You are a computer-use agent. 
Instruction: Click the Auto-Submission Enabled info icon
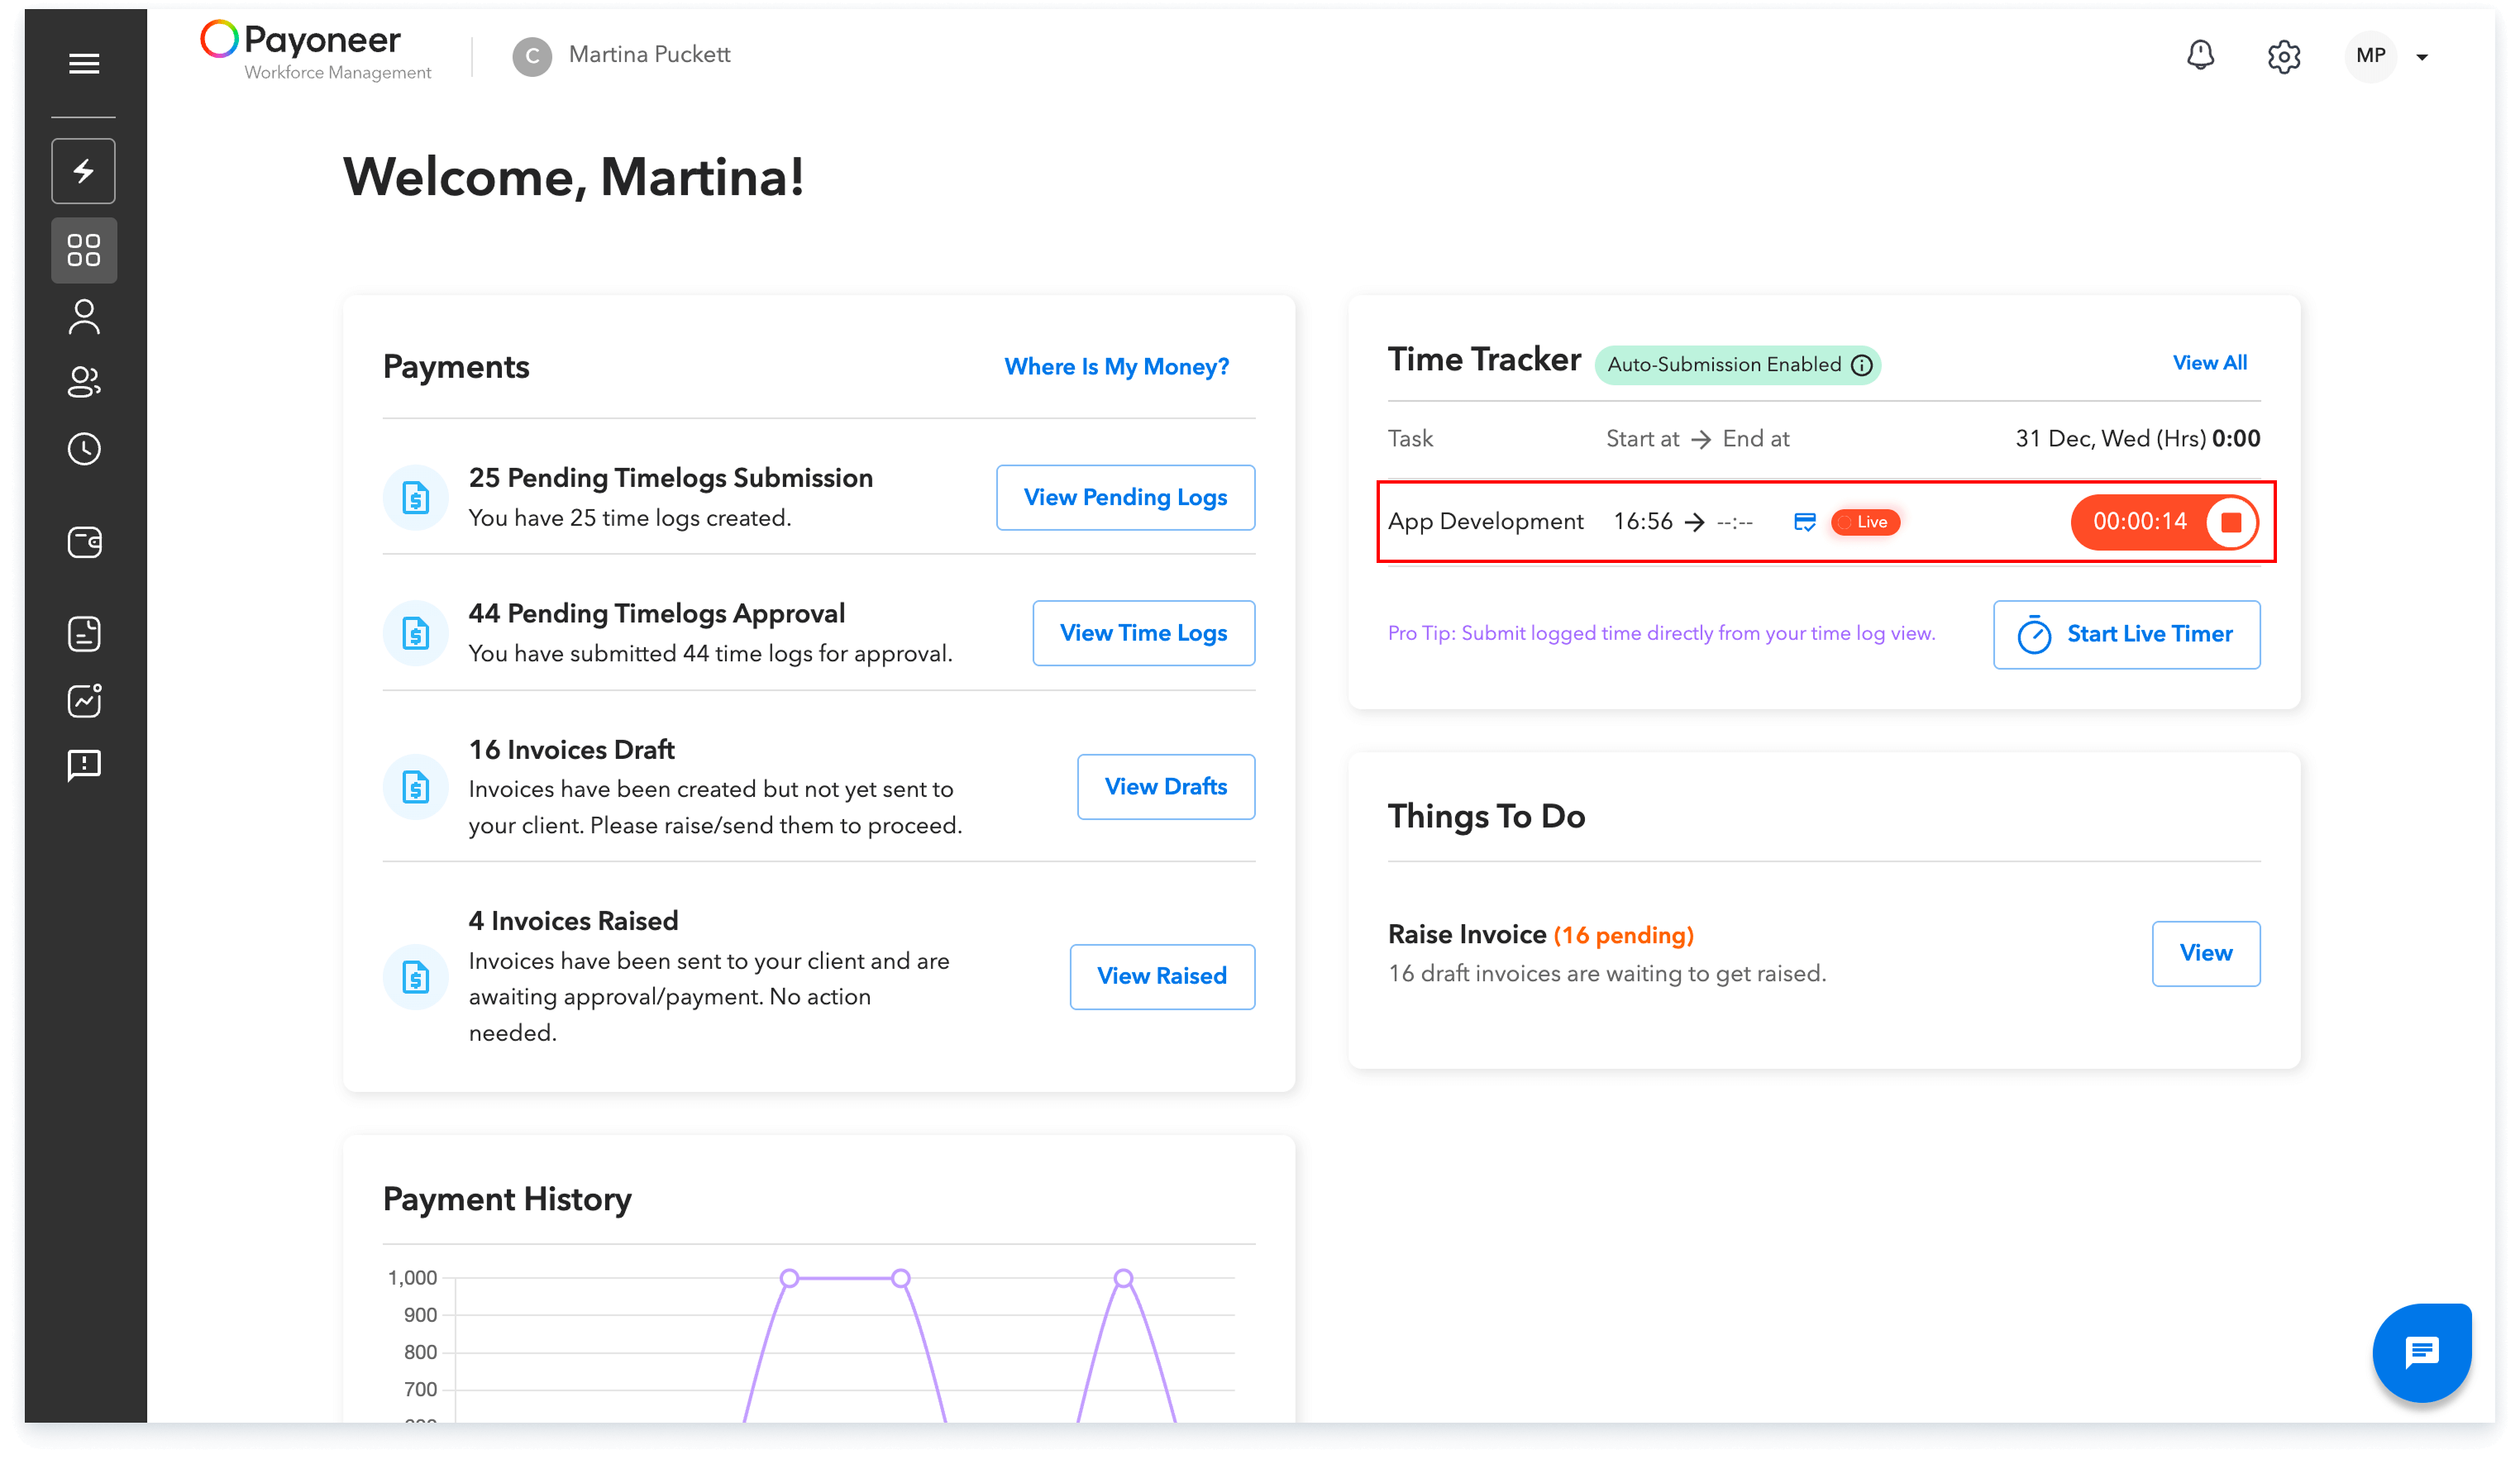click(x=1861, y=365)
